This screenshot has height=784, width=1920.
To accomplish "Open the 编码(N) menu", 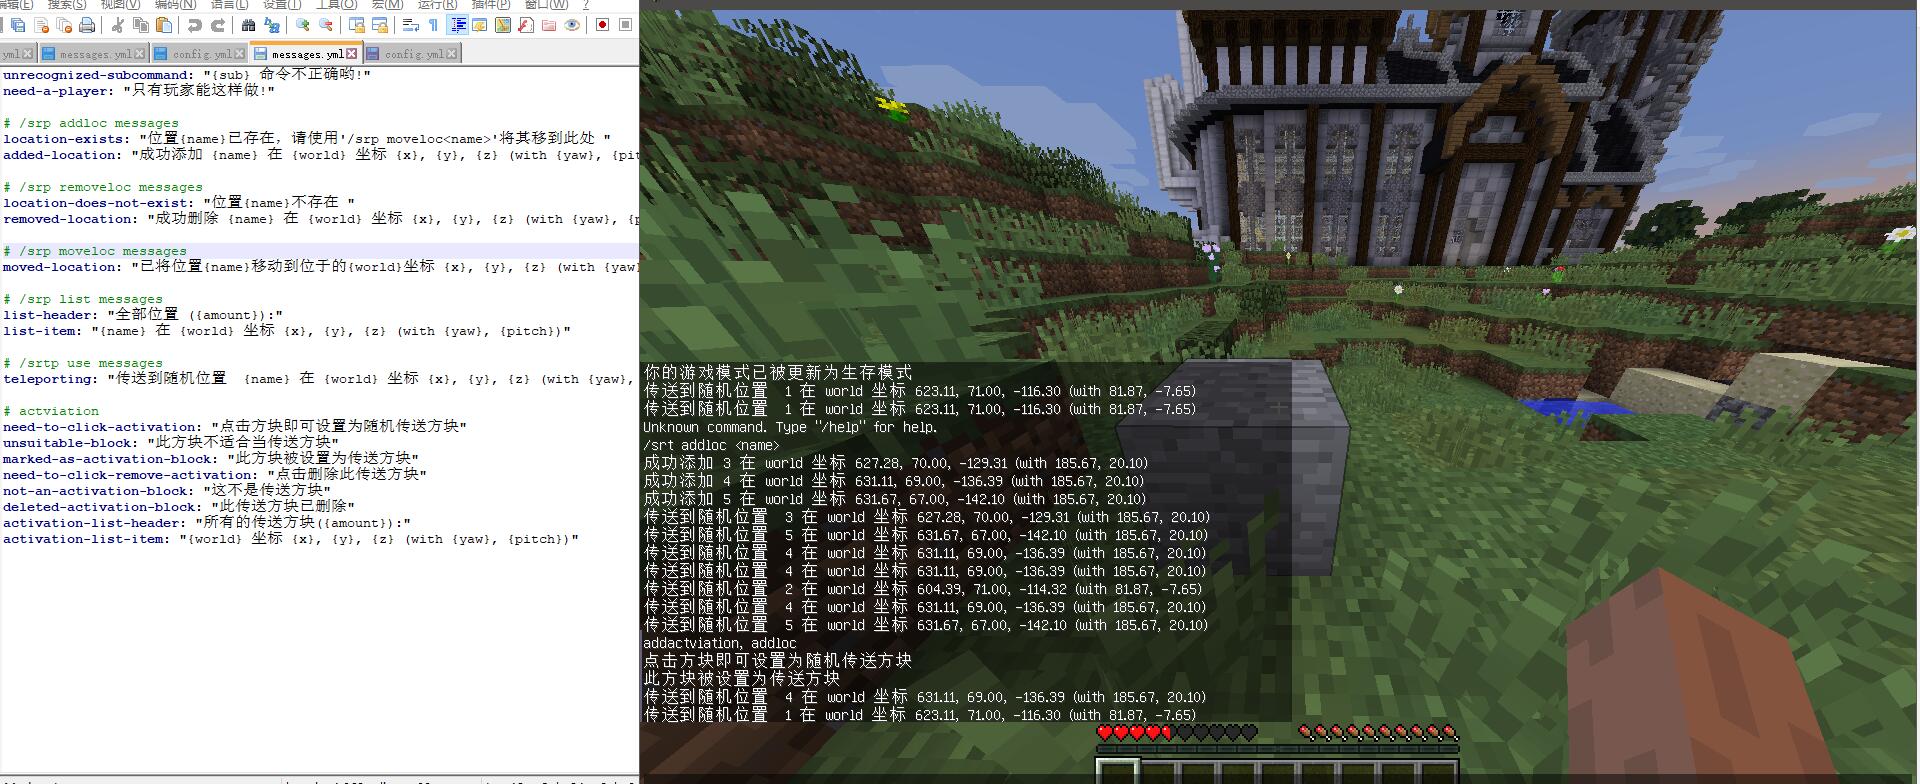I will pyautogui.click(x=175, y=5).
